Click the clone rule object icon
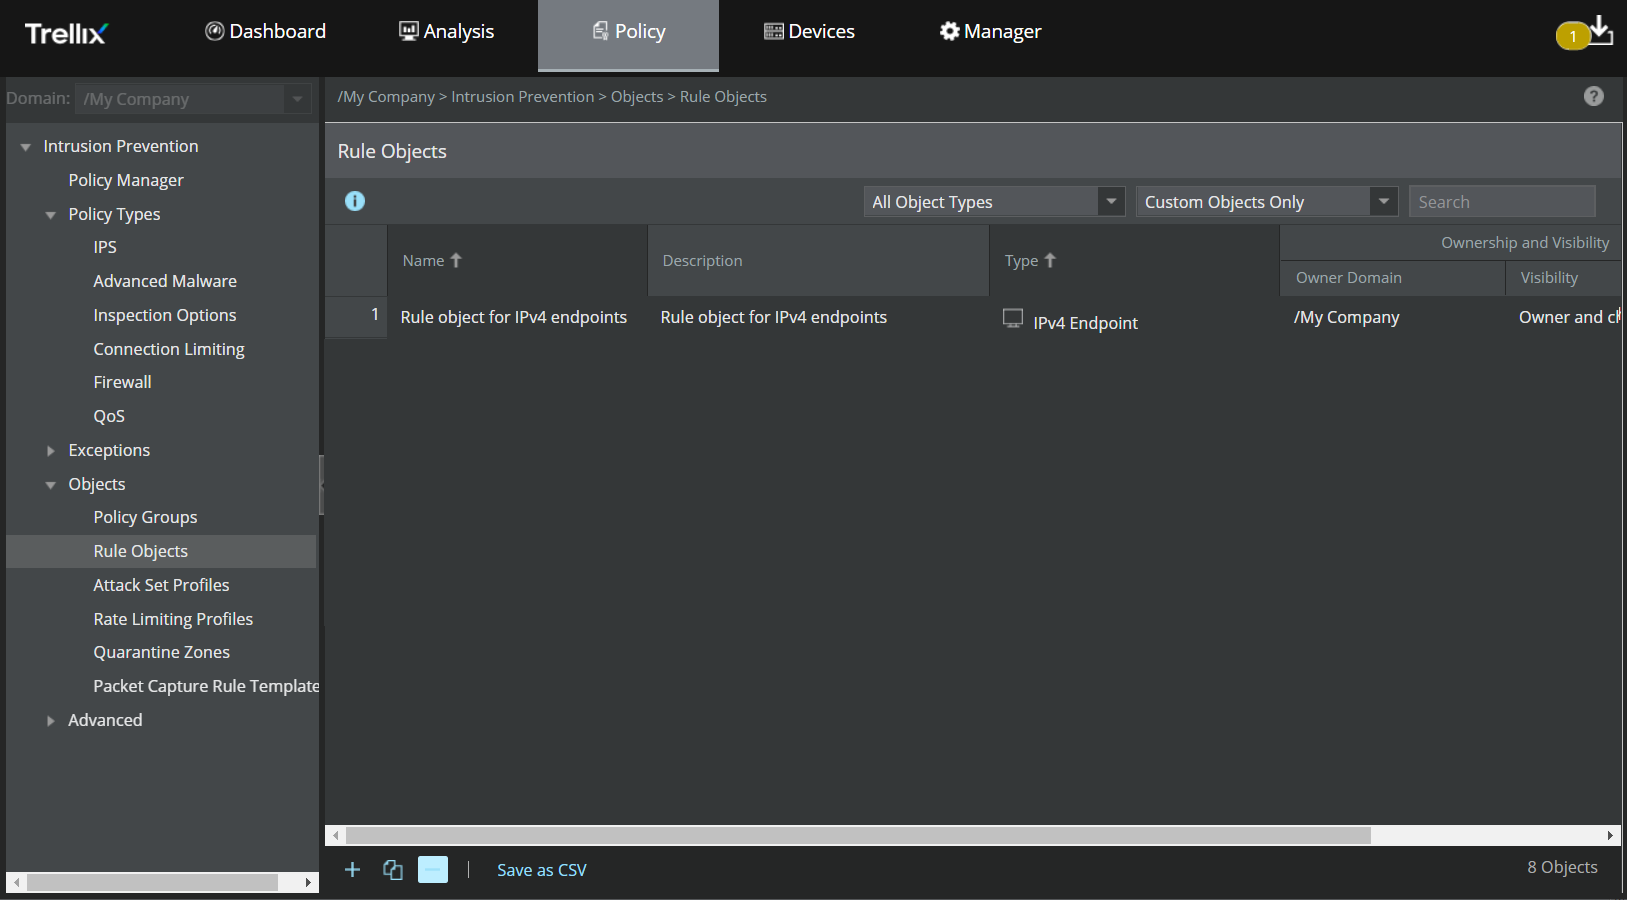 [x=393, y=870]
